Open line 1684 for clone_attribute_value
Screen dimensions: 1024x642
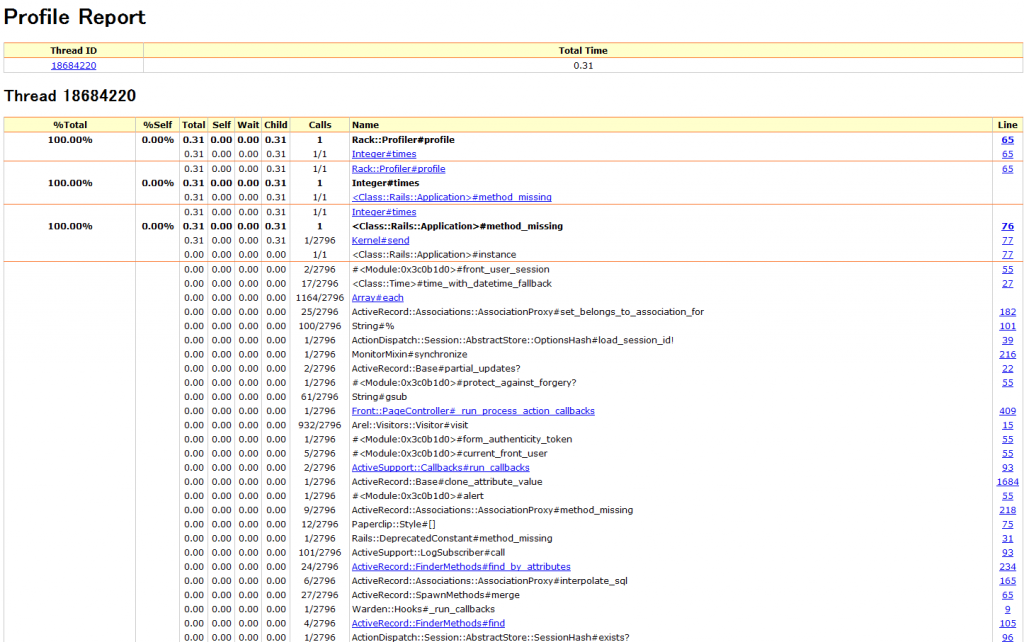click(1007, 482)
